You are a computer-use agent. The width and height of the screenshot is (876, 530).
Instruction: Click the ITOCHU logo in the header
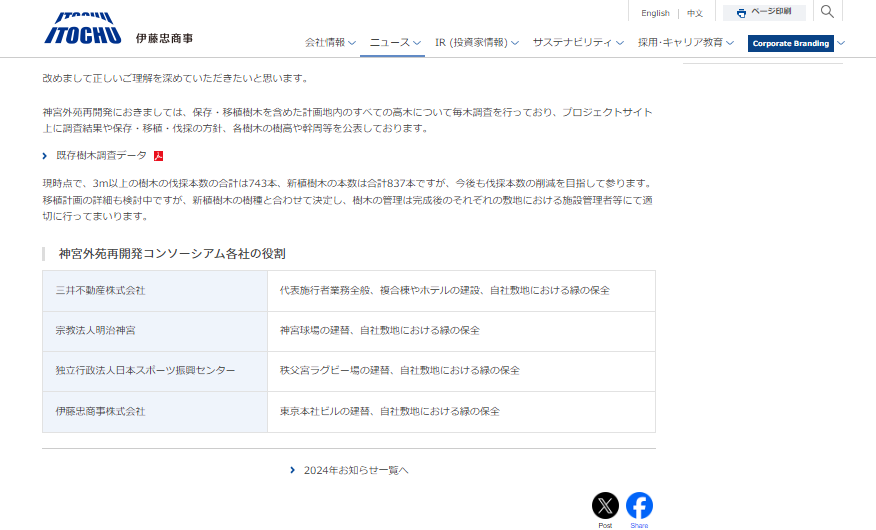click(83, 28)
